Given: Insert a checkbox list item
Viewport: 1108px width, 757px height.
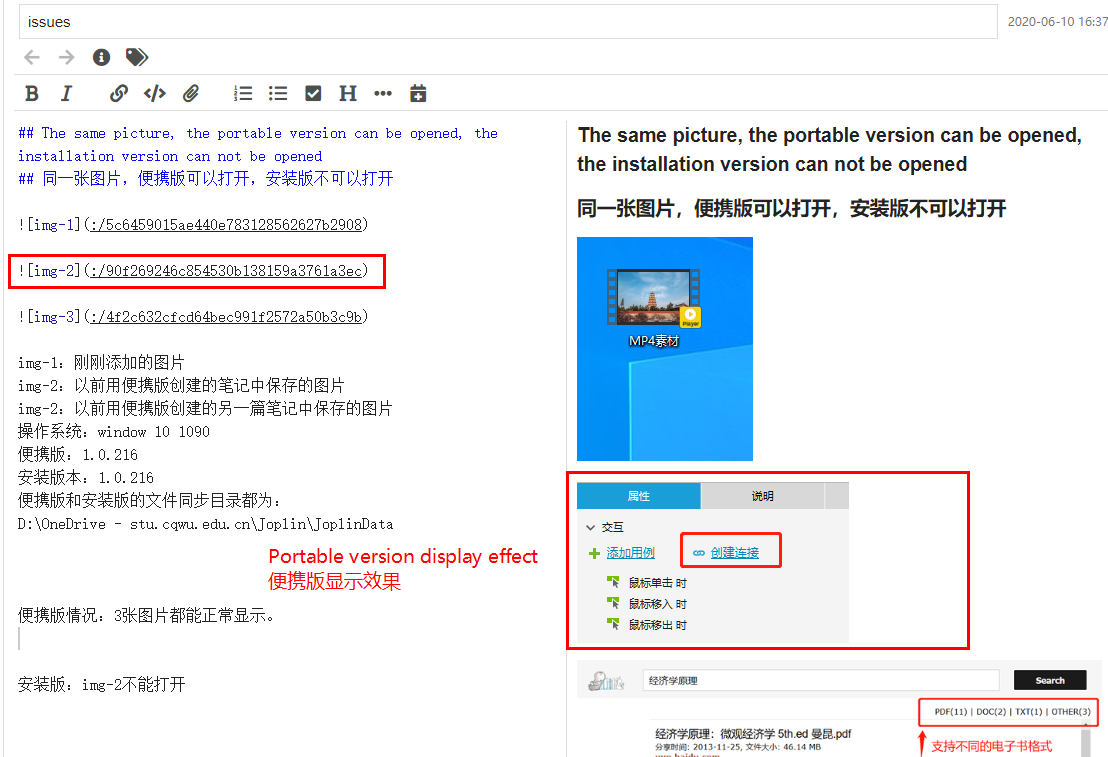Looking at the screenshot, I should 313,92.
